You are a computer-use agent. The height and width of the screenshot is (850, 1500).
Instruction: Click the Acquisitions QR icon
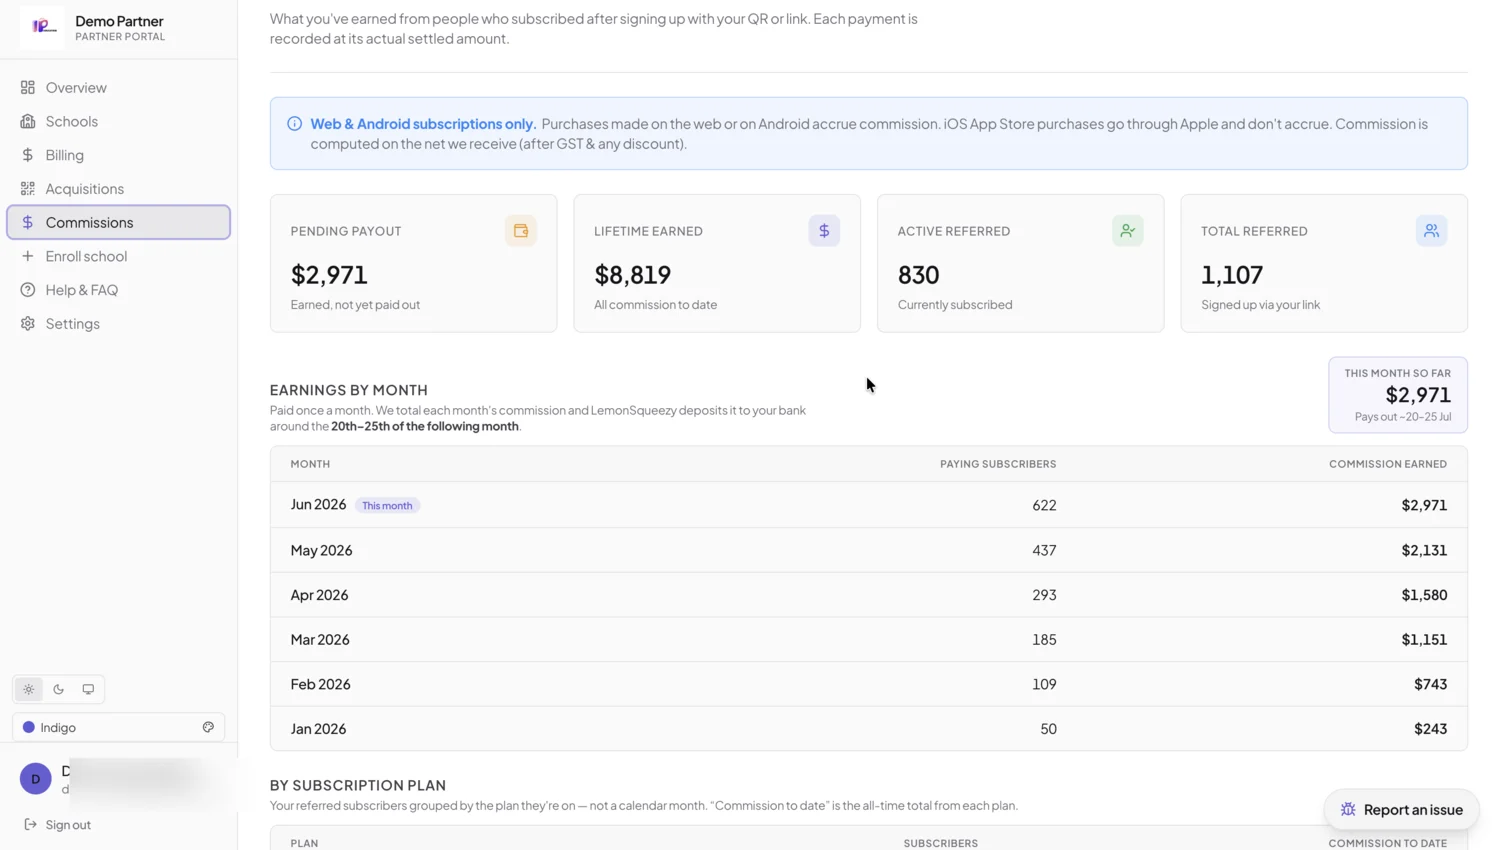coord(28,189)
